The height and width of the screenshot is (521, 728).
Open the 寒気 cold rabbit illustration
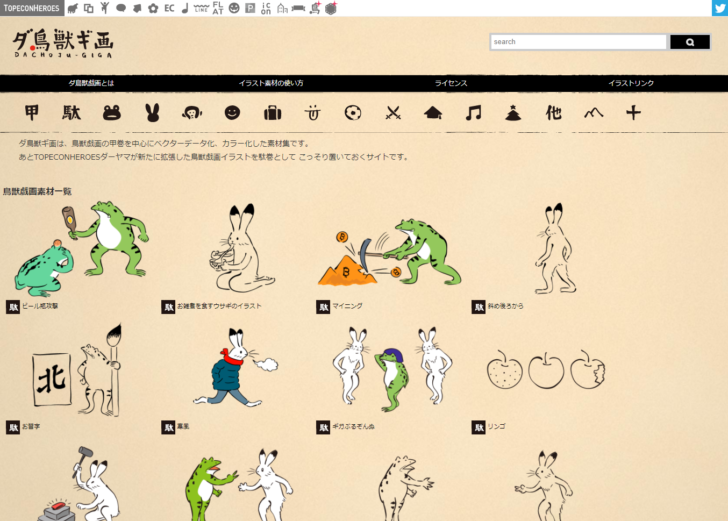(235, 367)
